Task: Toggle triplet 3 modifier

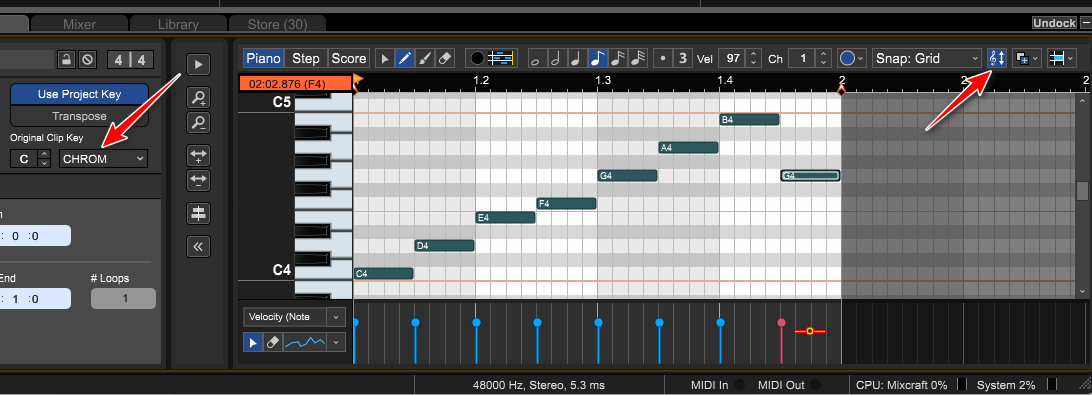Action: pos(683,59)
